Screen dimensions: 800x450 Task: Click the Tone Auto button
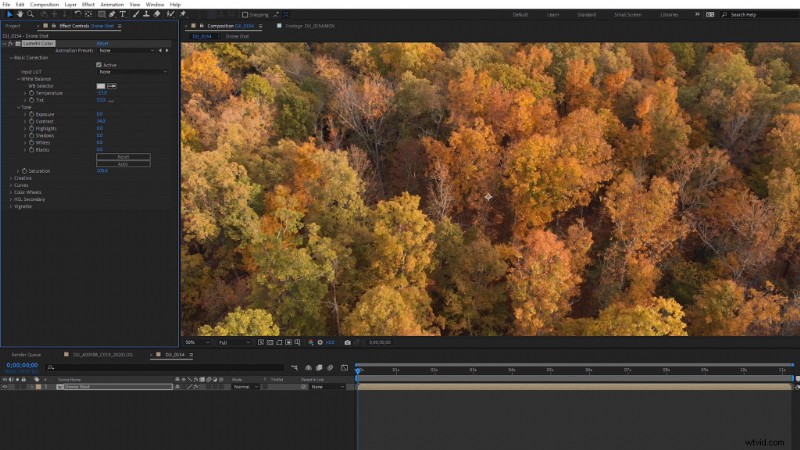tap(123, 164)
